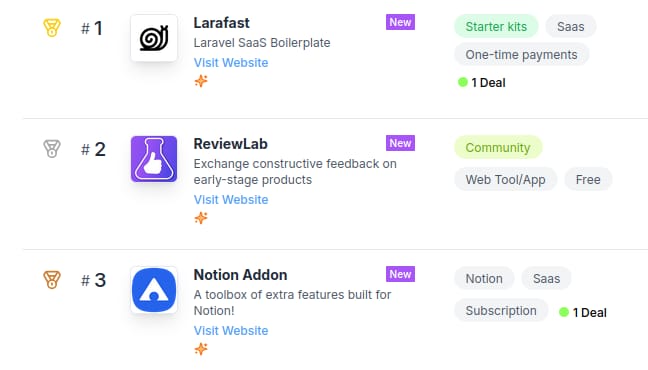Open the ReviewLab flask logo

point(154,159)
